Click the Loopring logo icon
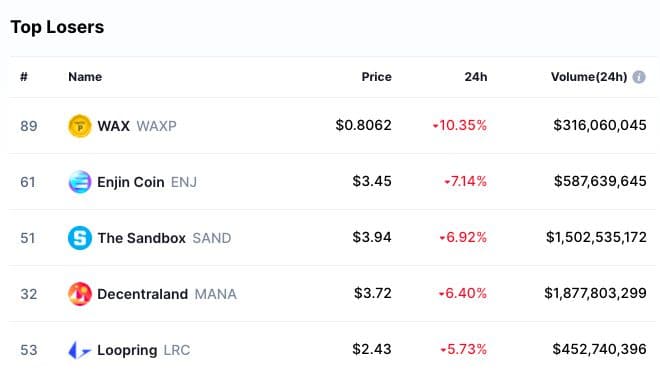660x377 pixels. pyautogui.click(x=80, y=350)
